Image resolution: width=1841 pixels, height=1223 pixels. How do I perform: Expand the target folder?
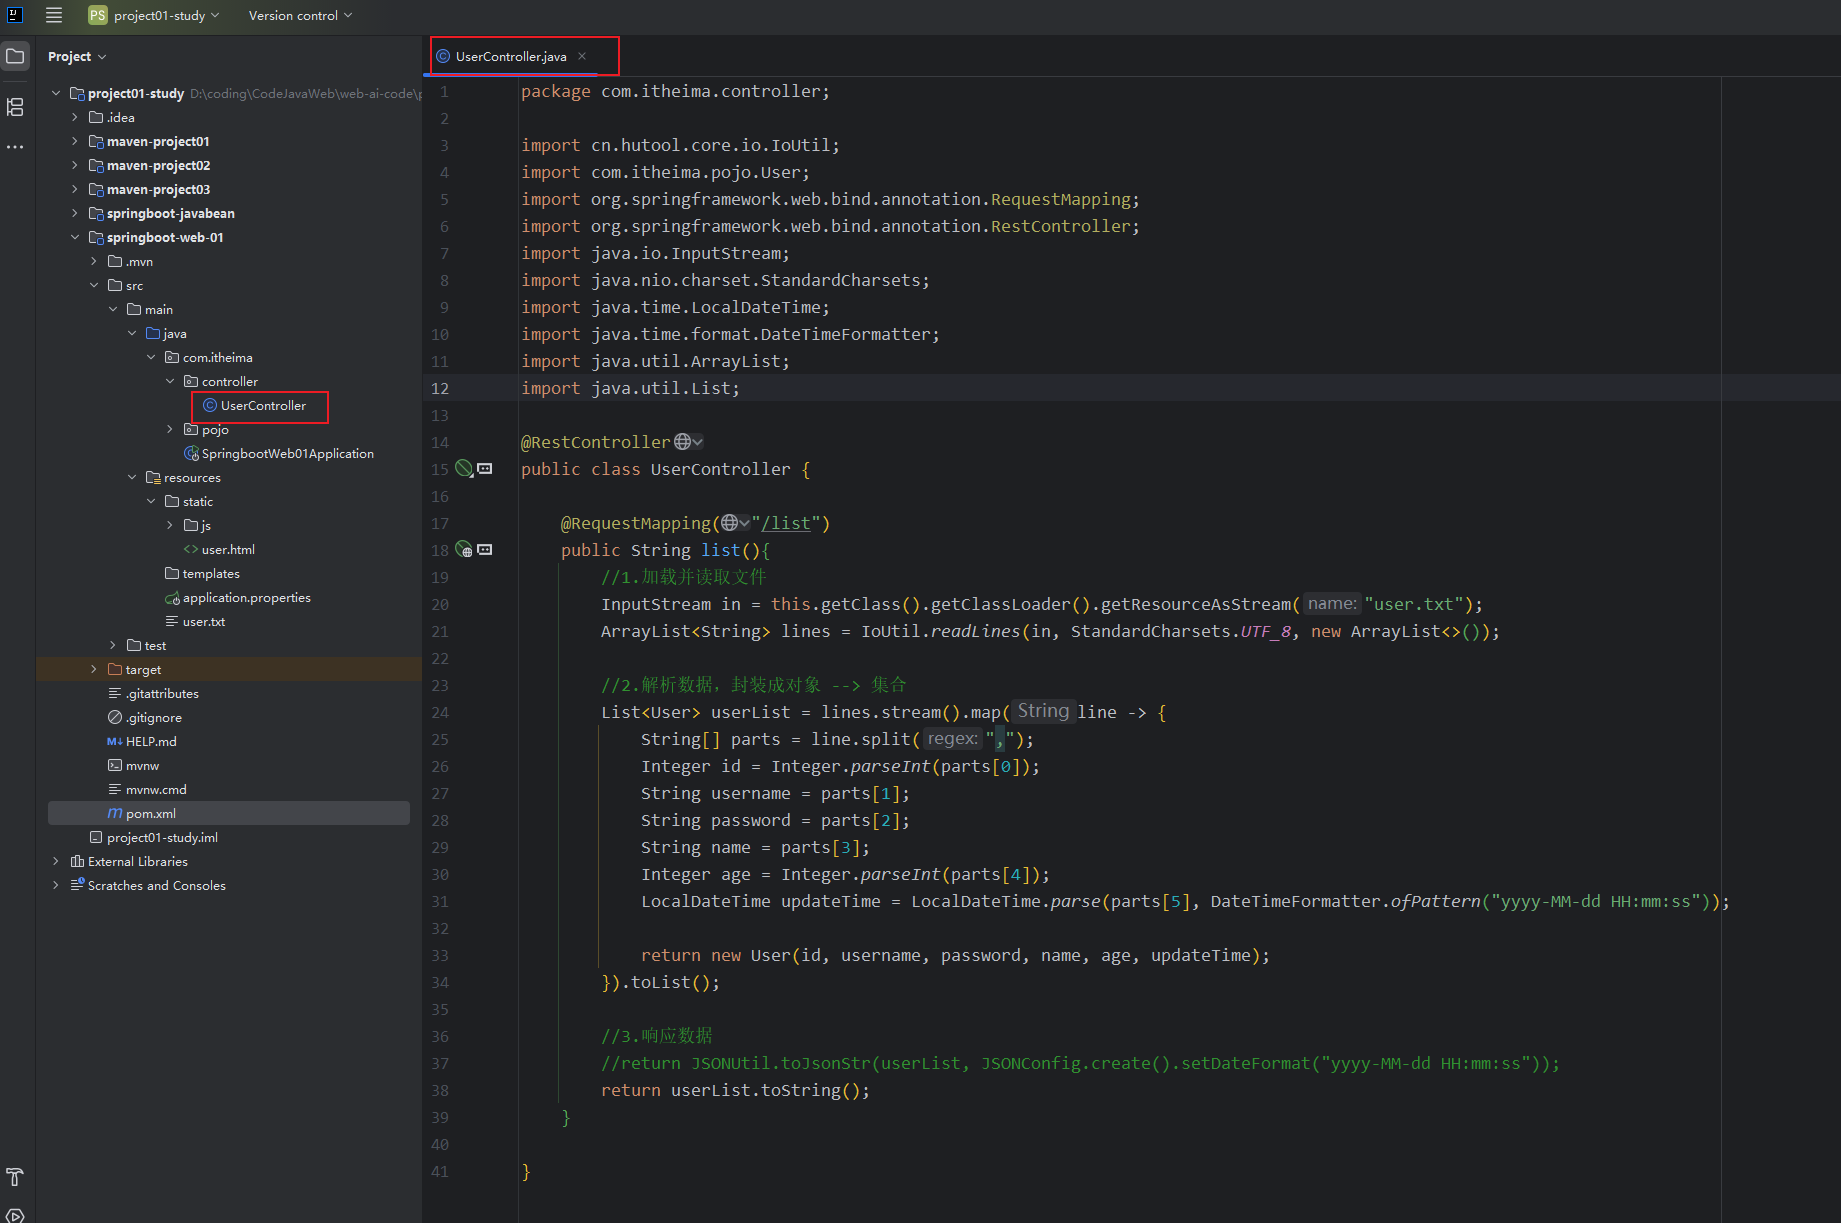[x=94, y=669]
